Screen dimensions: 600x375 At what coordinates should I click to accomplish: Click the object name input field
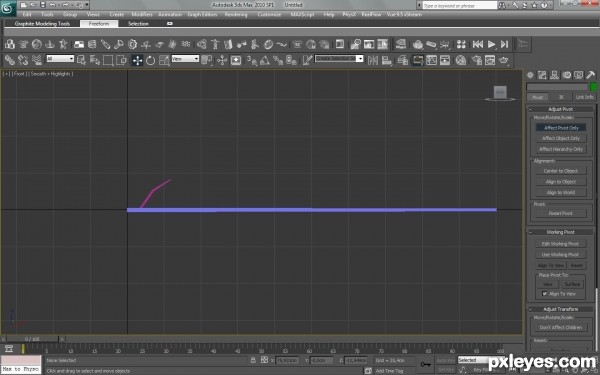tap(558, 87)
